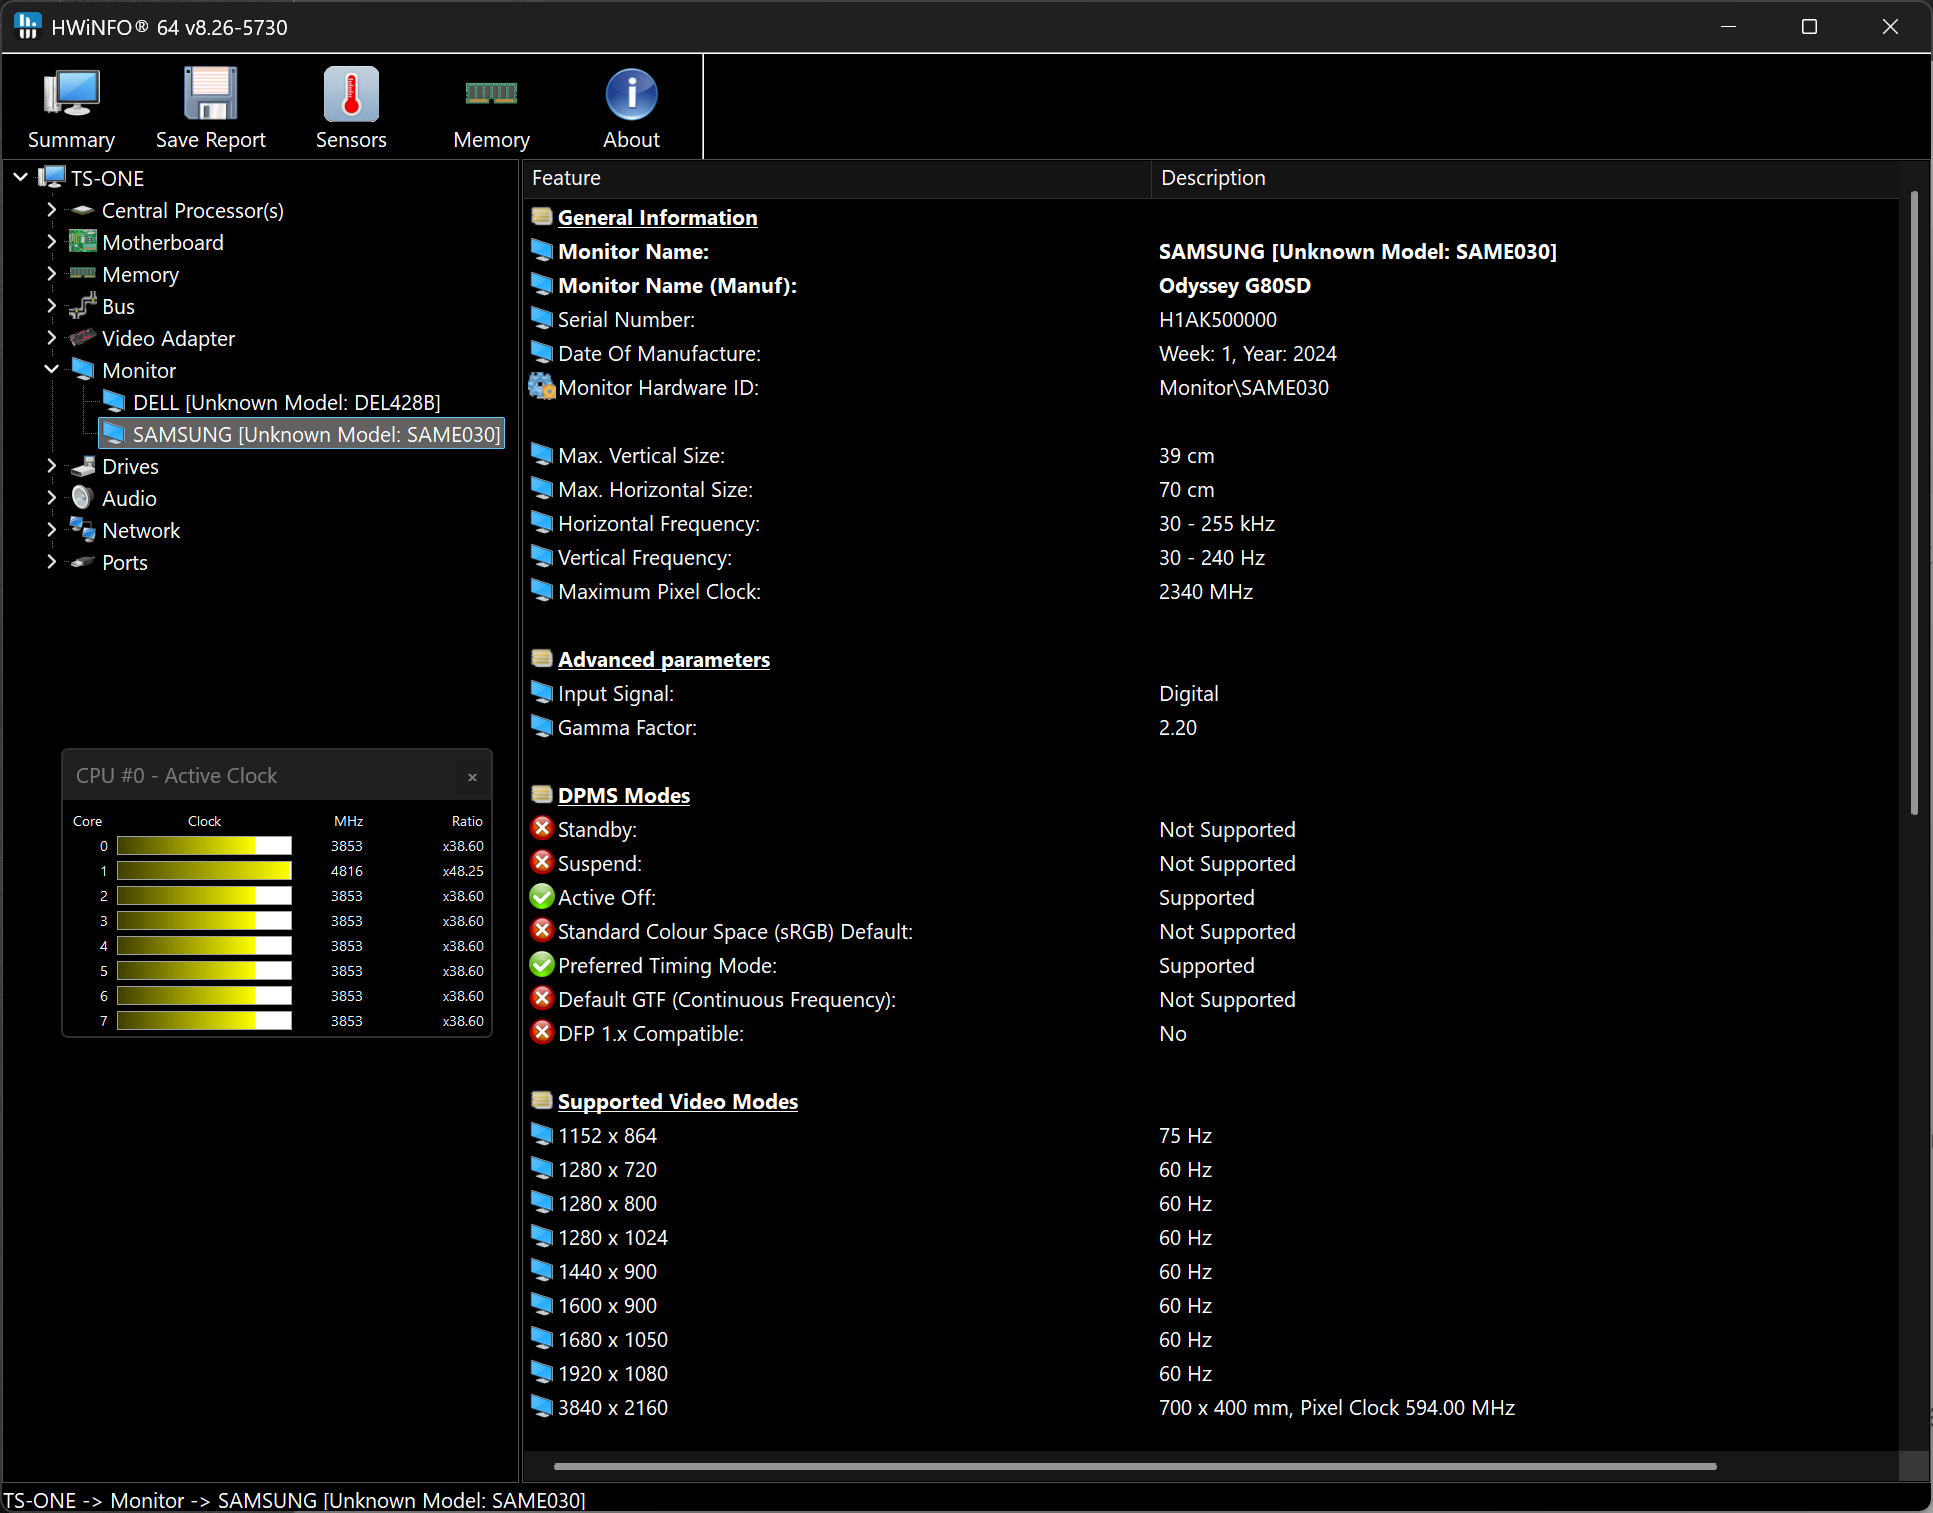Click core 0 clock bar in CPU widget
This screenshot has height=1513, width=1933.
tap(204, 846)
